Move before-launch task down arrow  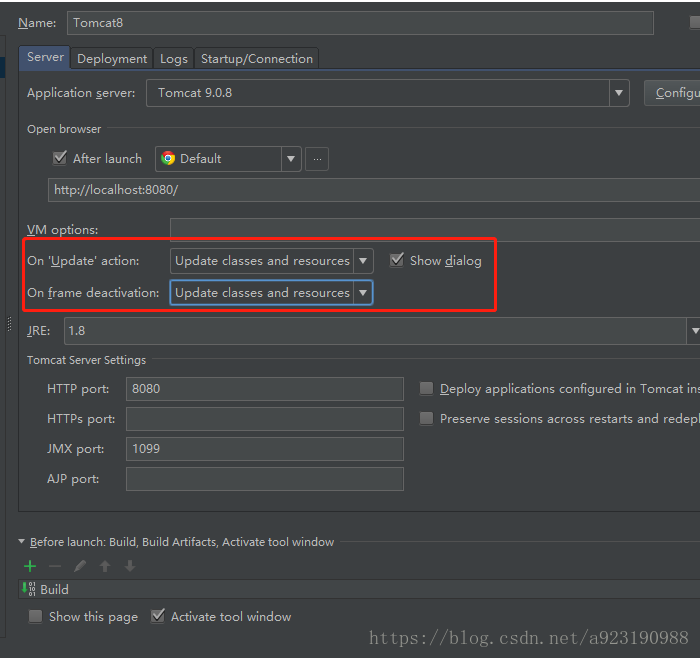point(130,566)
